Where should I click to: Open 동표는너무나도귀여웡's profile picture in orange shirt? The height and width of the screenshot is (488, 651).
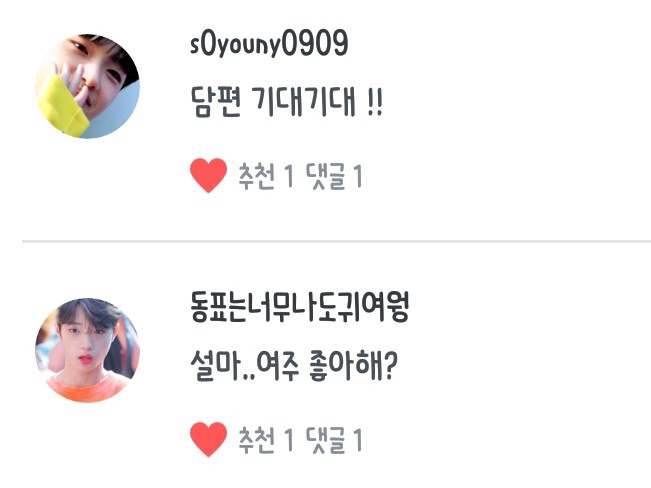[87, 350]
